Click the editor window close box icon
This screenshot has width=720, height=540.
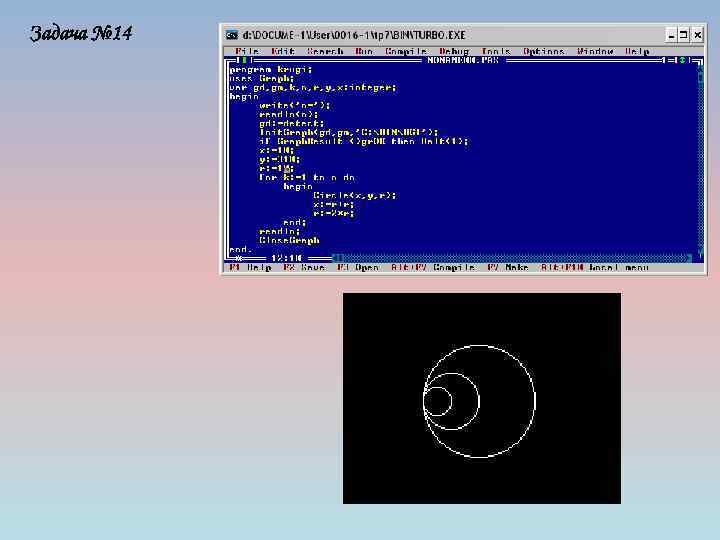(x=244, y=60)
